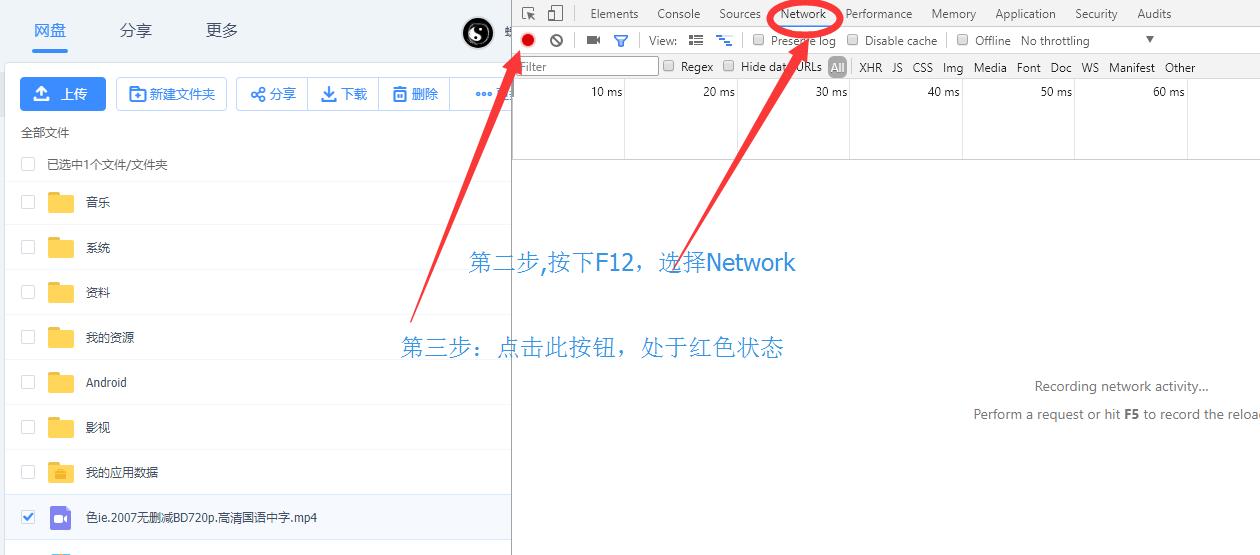
Task: Select the large request rows view icon
Action: (696, 41)
